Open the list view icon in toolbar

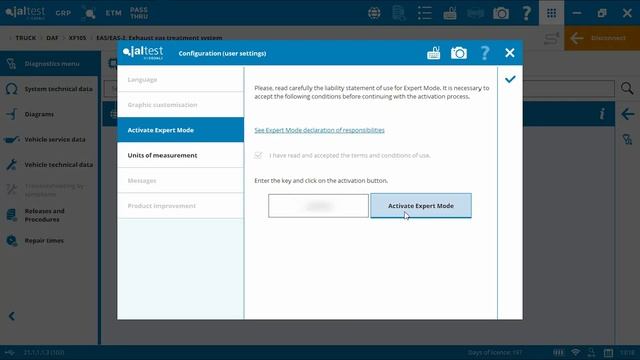point(424,13)
